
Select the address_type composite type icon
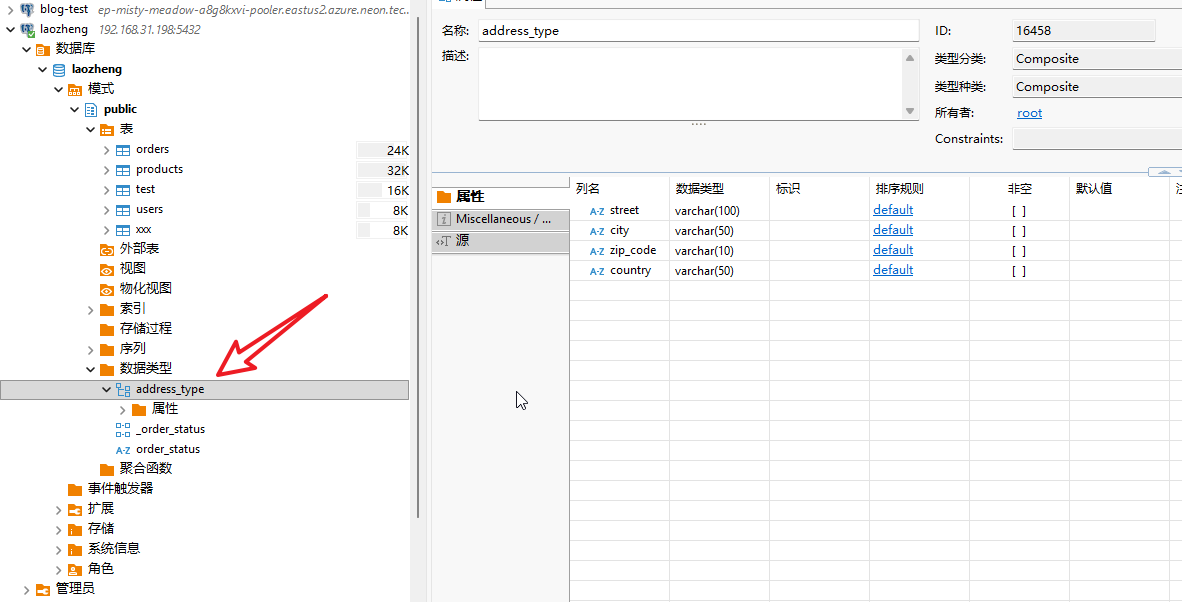(123, 389)
